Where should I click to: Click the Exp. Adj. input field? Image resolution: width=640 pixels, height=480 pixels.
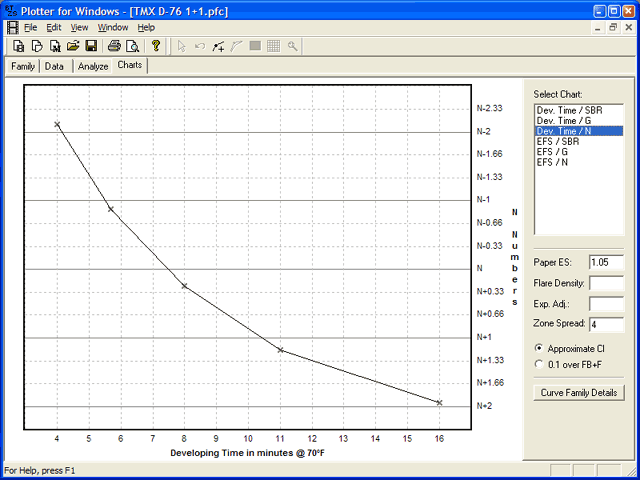(x=607, y=304)
